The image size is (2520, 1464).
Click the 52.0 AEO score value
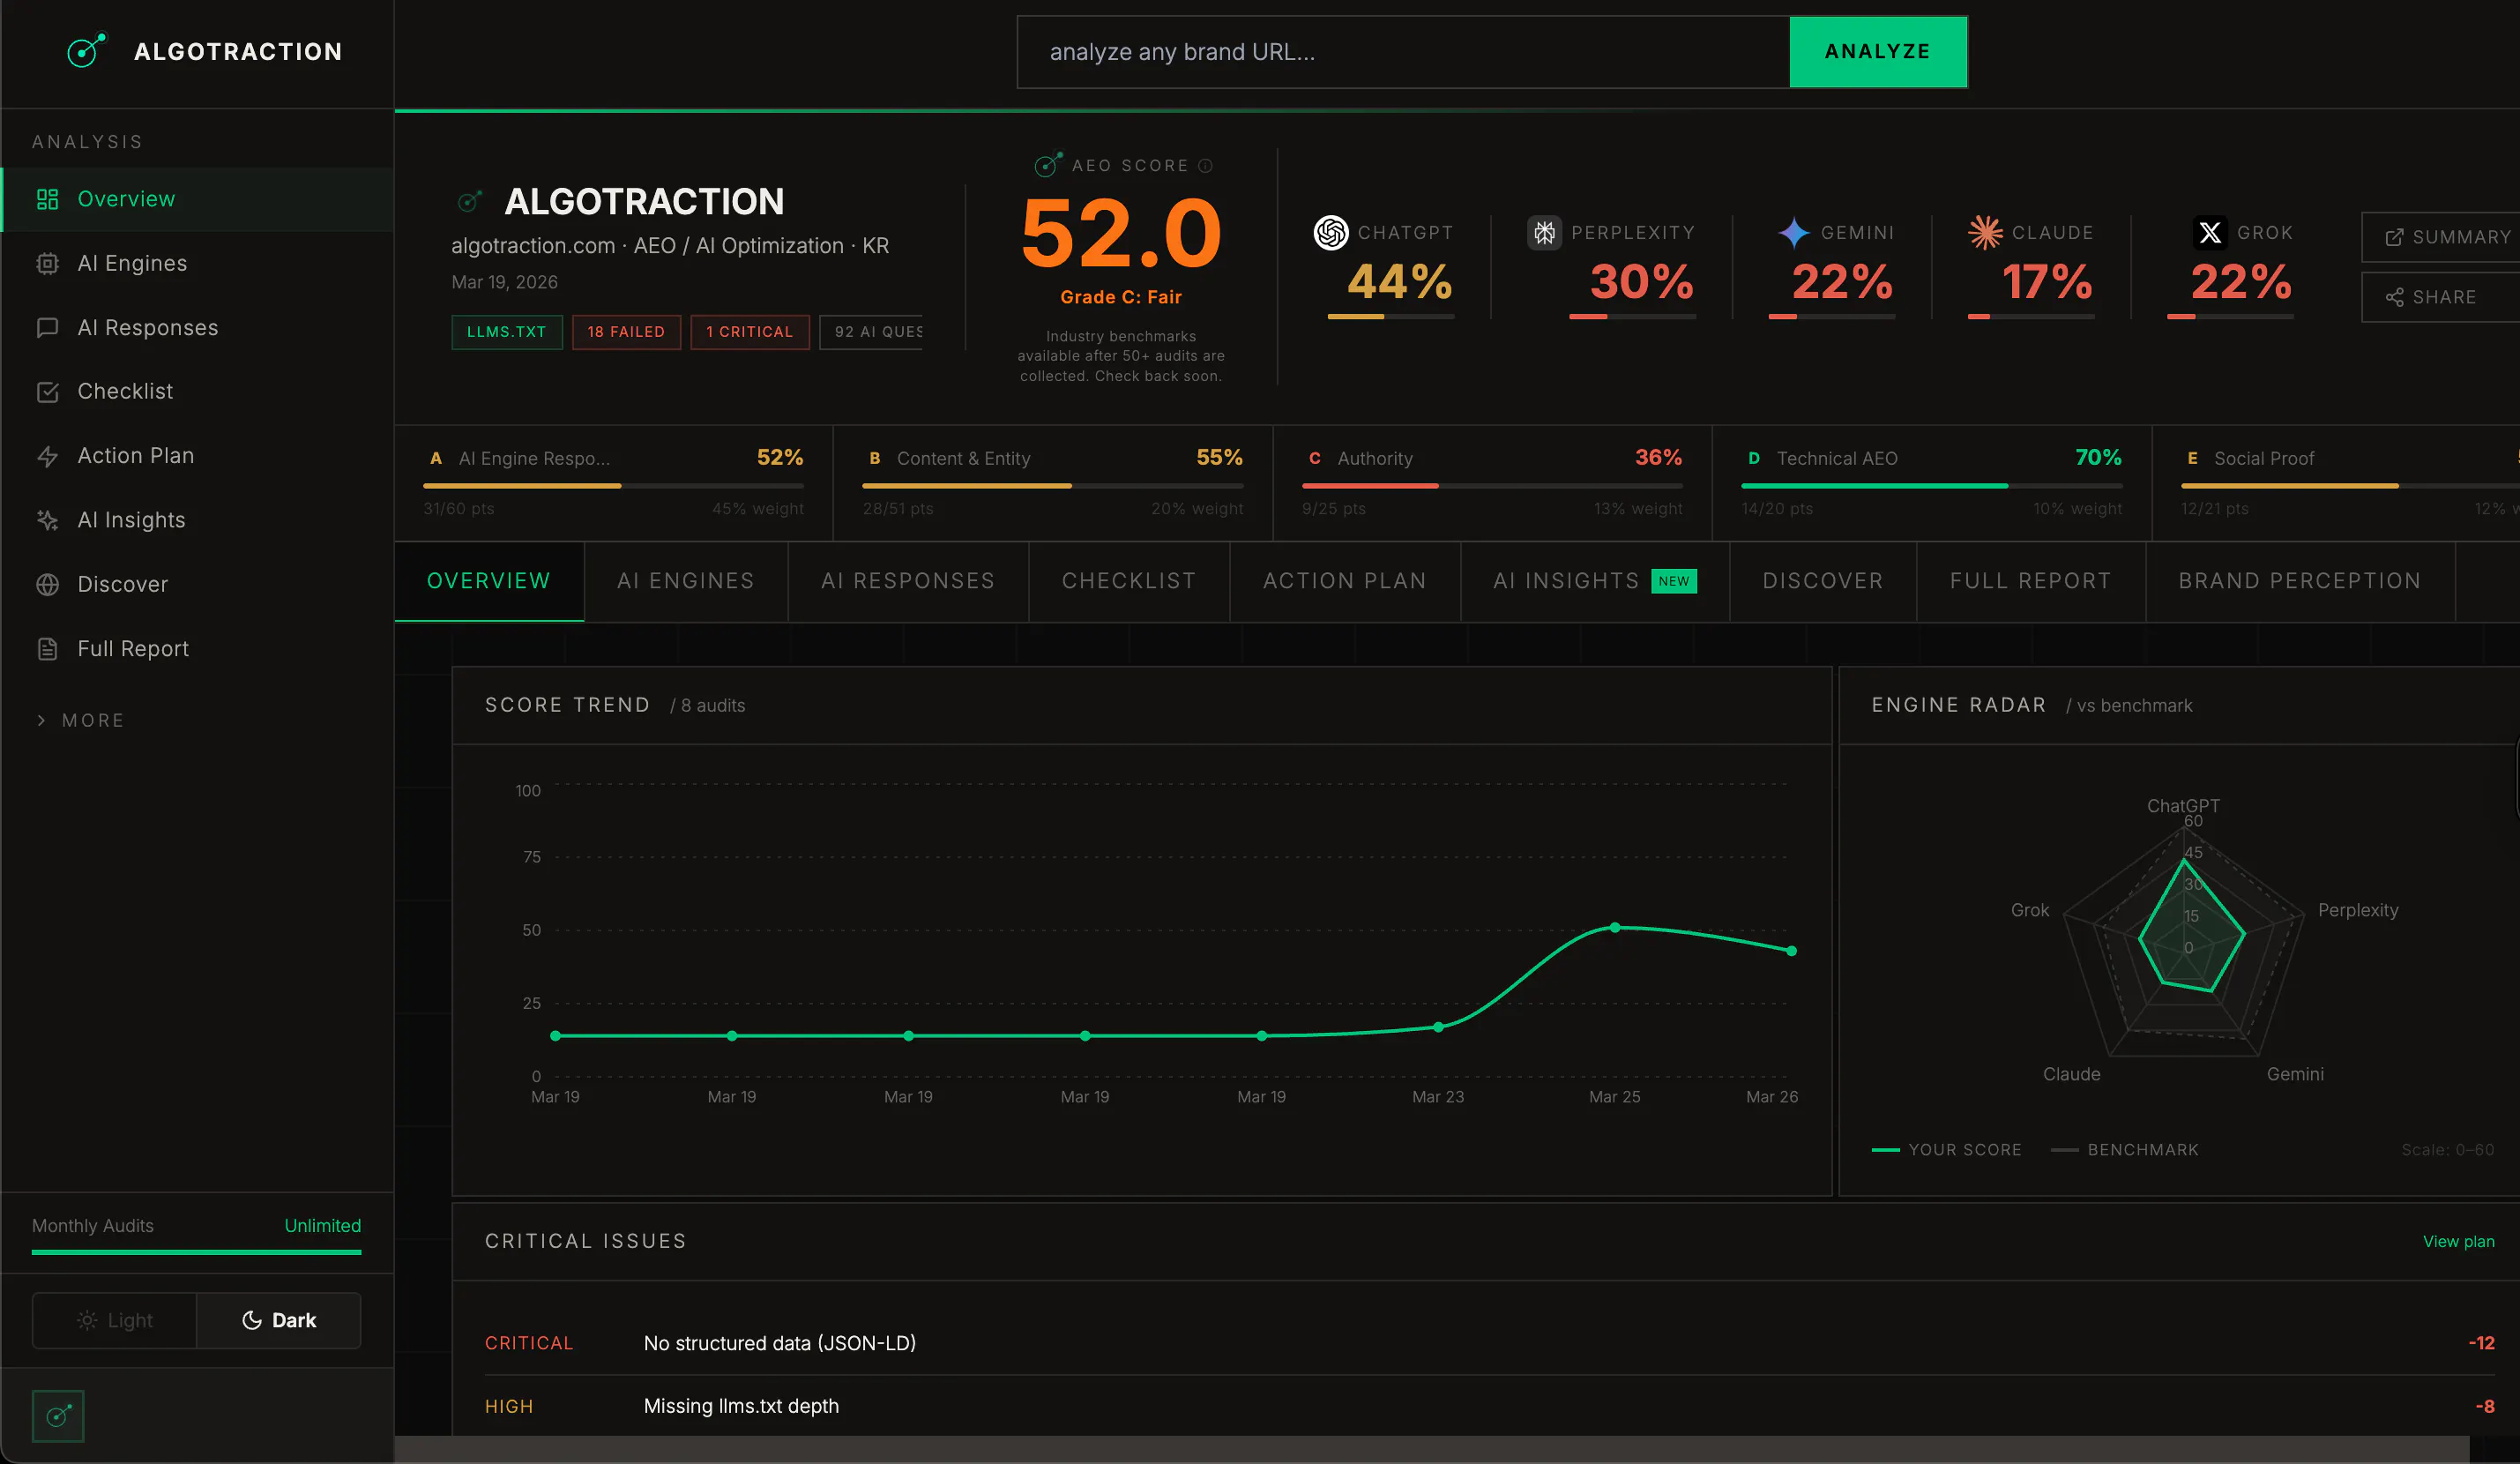coord(1121,234)
